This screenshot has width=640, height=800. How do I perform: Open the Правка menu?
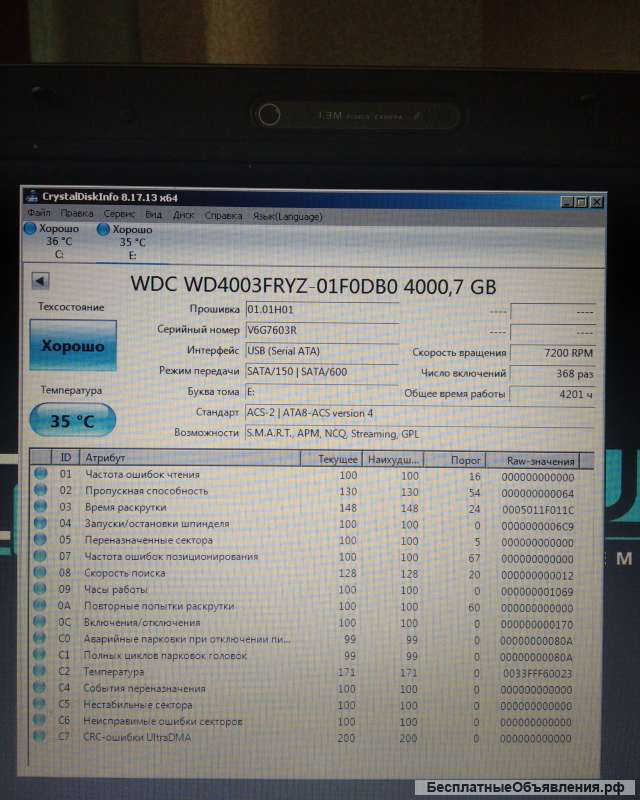tap(77, 213)
